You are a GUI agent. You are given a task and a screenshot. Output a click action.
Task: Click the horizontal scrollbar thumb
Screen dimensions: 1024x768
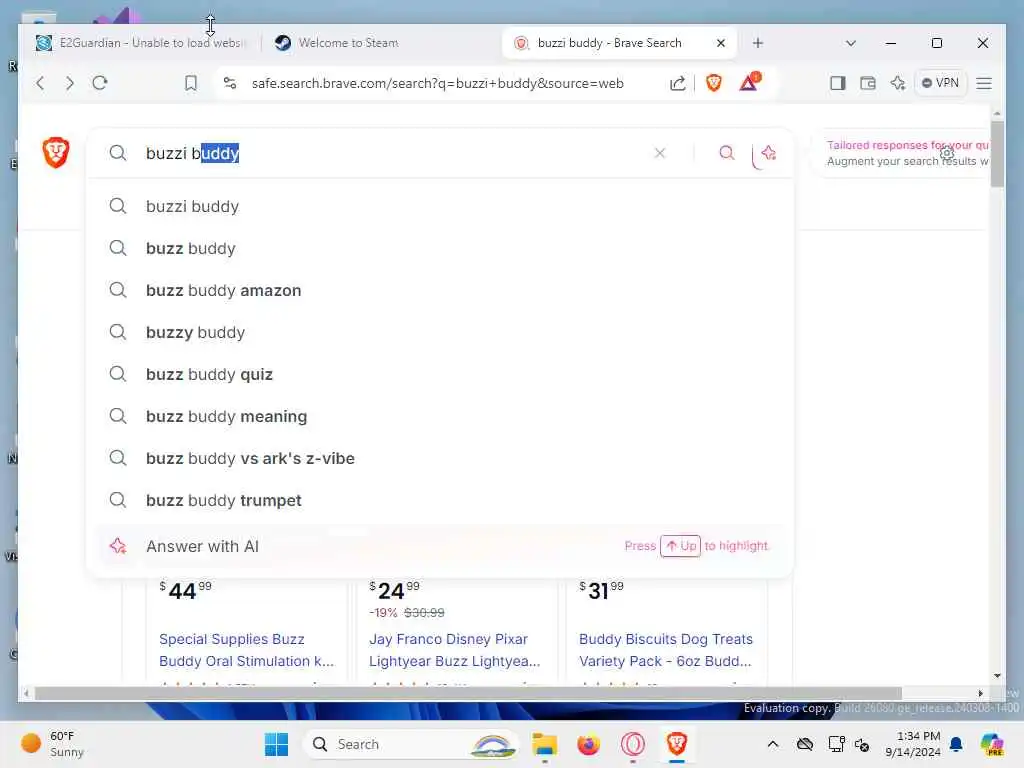pyautogui.click(x=468, y=694)
